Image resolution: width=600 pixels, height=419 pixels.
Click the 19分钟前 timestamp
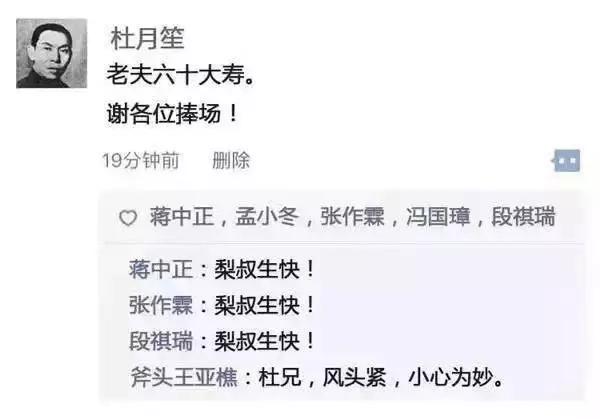pyautogui.click(x=141, y=161)
